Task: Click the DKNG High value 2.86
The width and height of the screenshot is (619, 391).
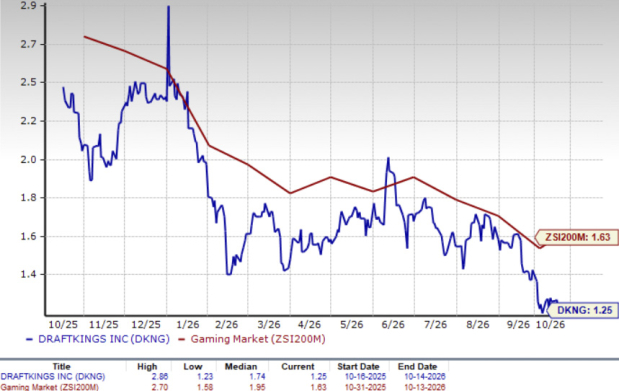Action: 160,376
